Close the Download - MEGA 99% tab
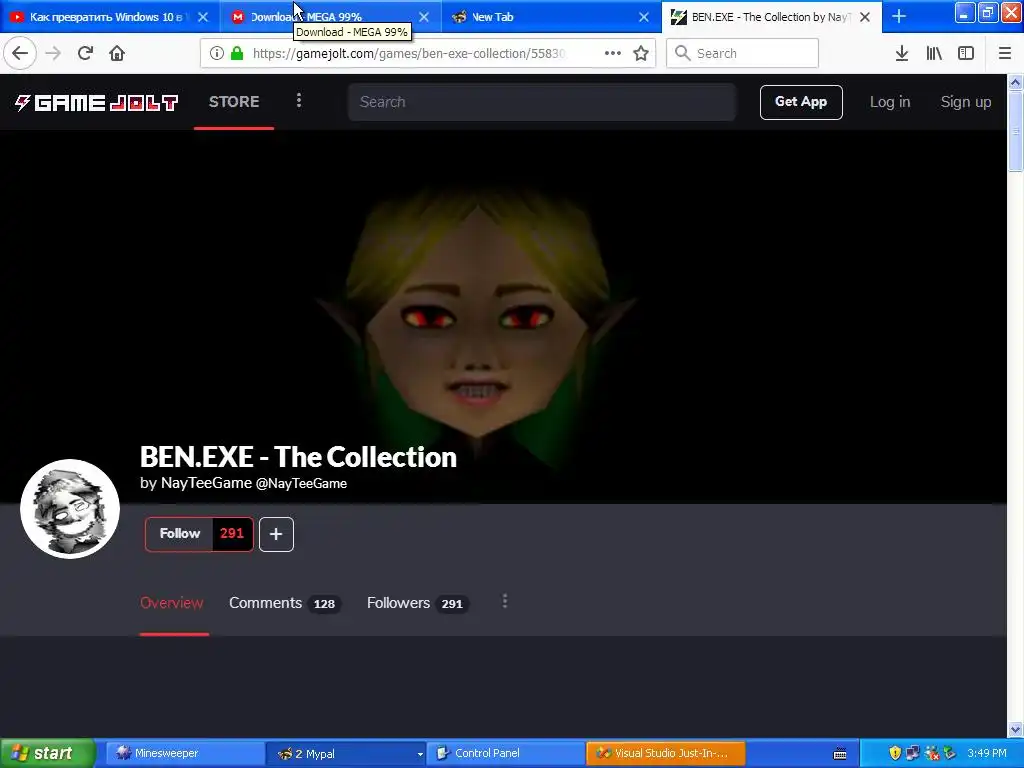 pyautogui.click(x=424, y=17)
